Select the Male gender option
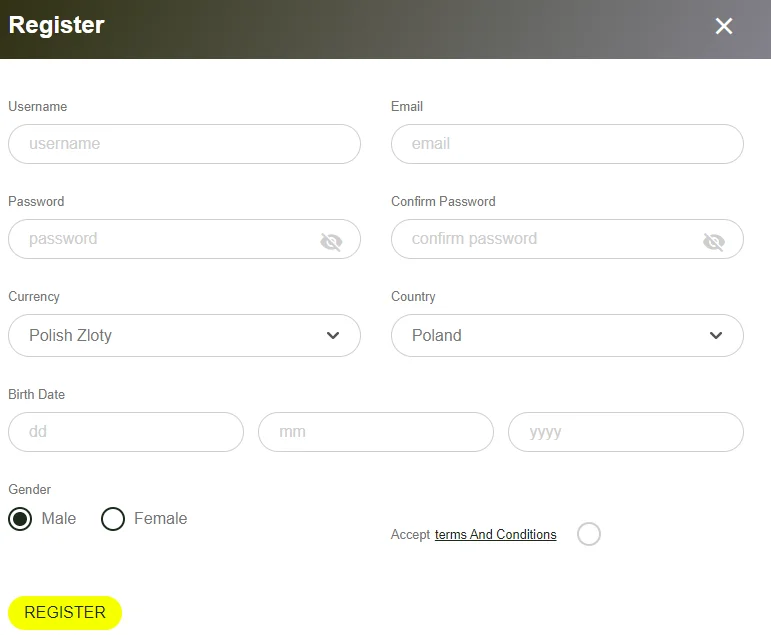The width and height of the screenshot is (771, 635). 20,519
